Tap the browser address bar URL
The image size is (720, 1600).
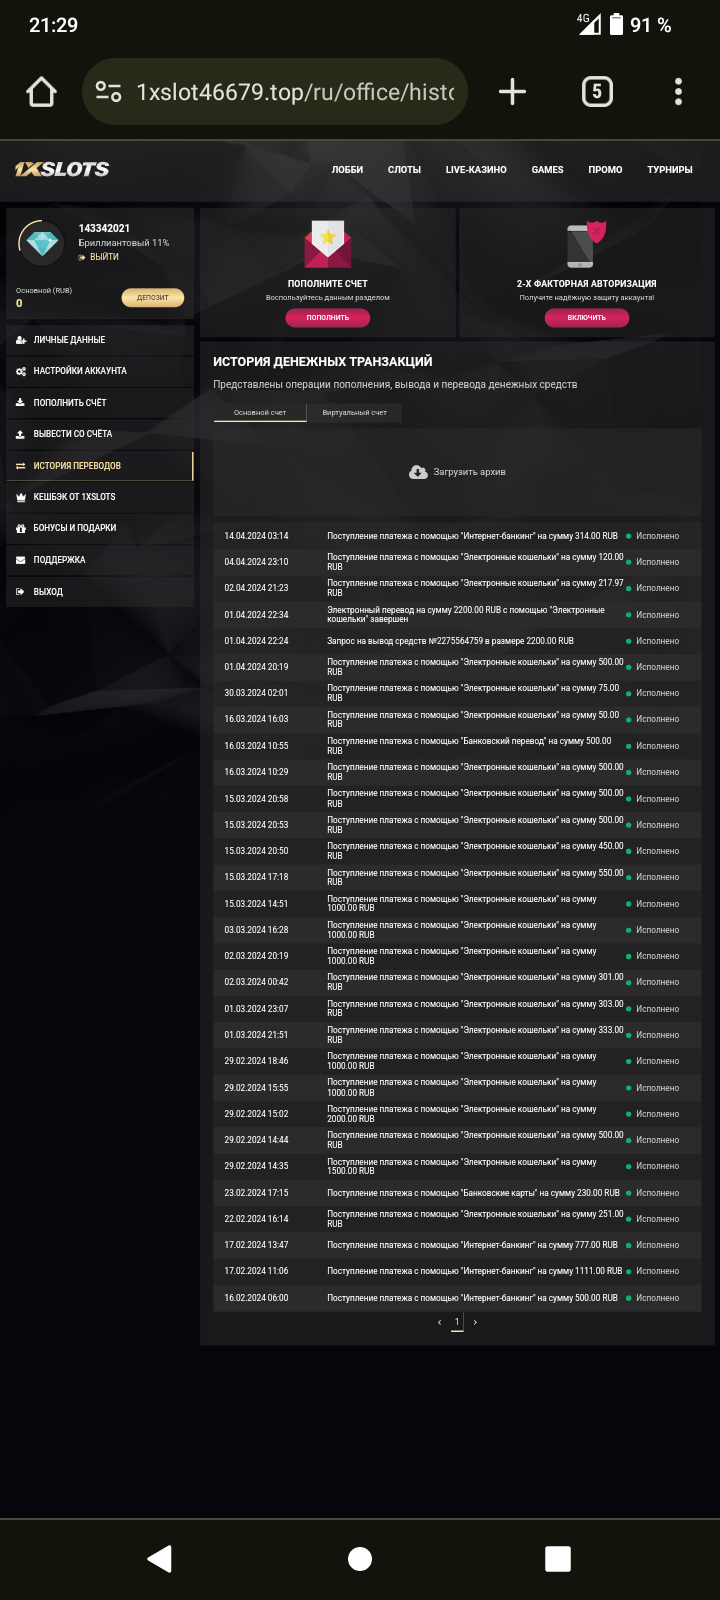pos(295,92)
